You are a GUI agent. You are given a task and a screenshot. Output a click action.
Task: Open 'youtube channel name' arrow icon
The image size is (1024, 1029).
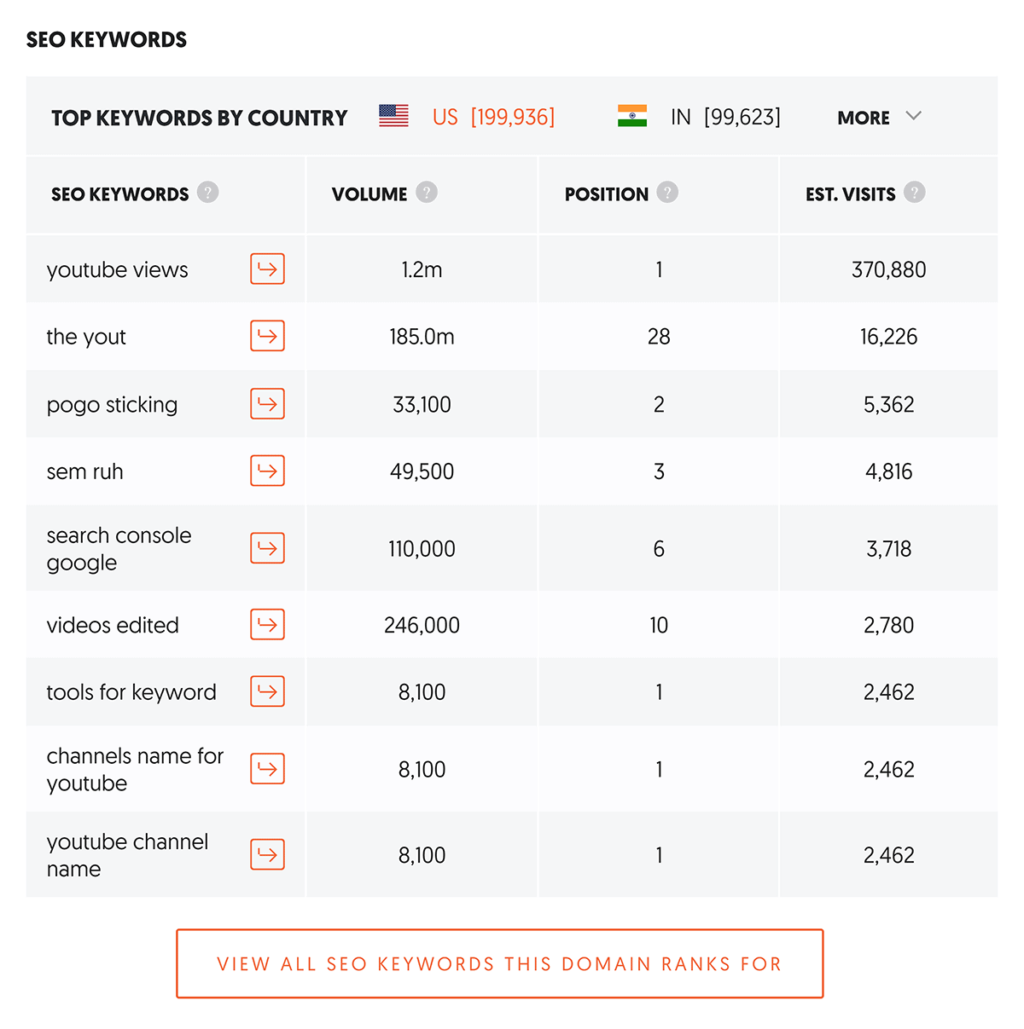coord(267,855)
